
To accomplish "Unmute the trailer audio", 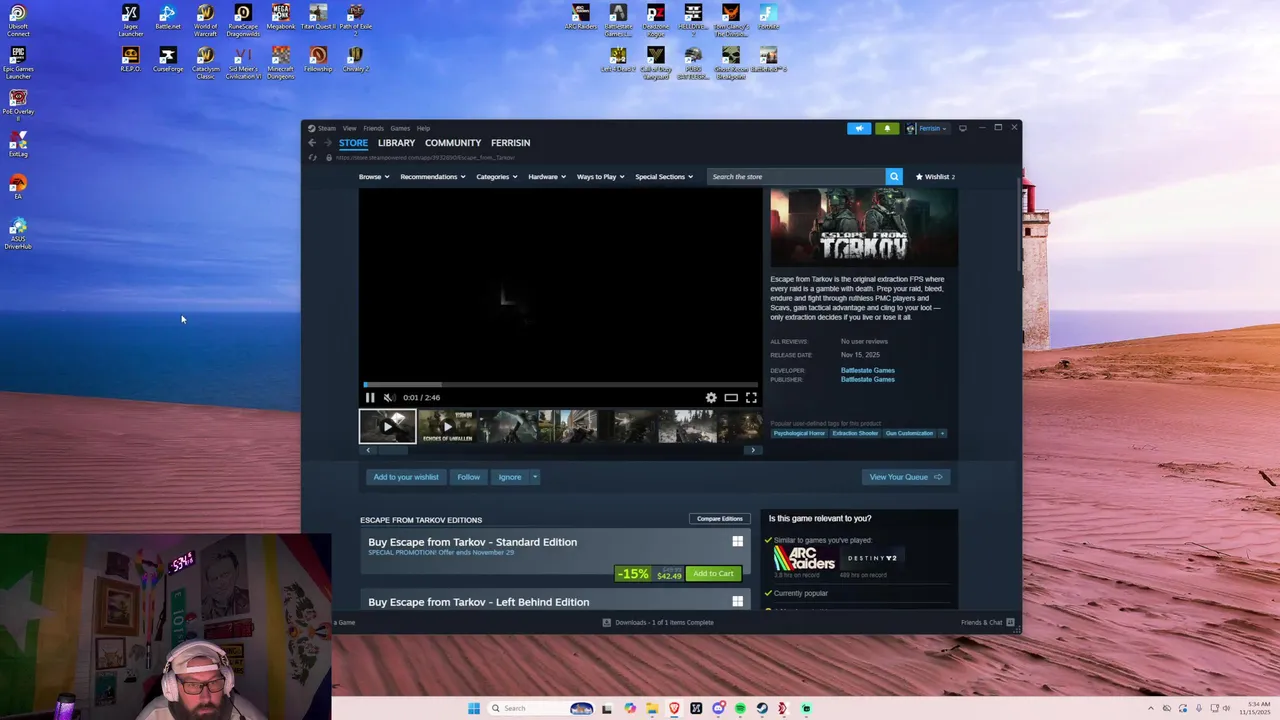I will 389,397.
